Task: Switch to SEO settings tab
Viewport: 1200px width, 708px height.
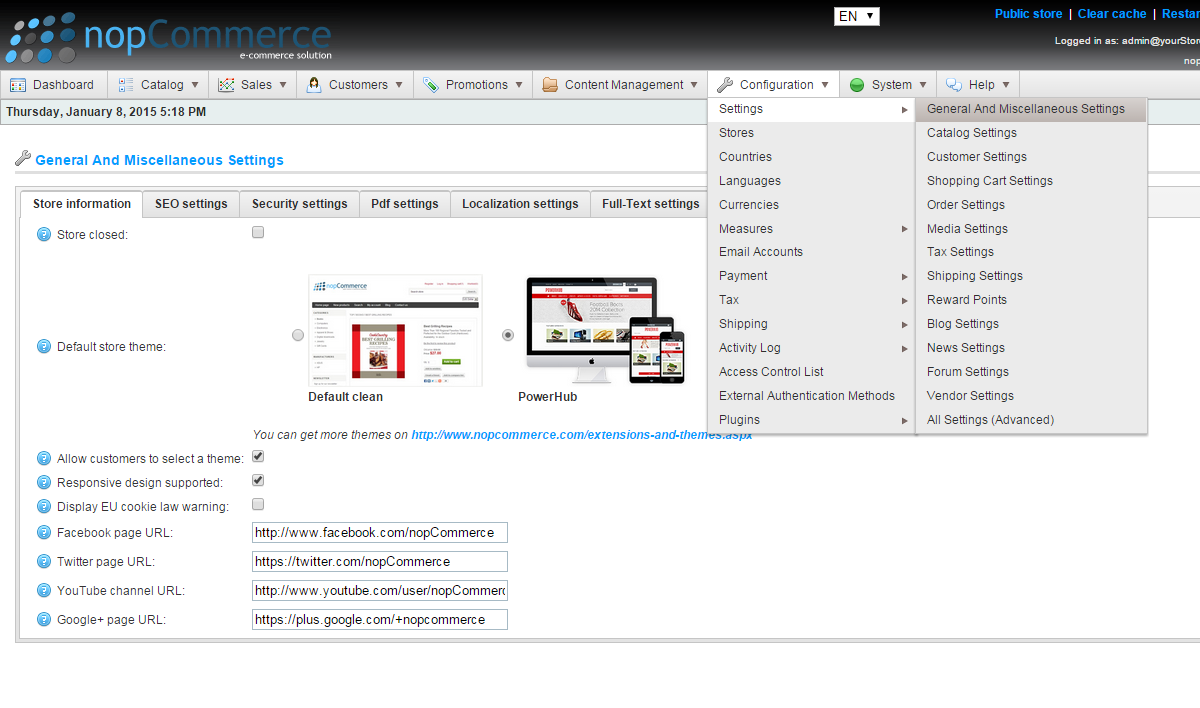Action: (x=191, y=204)
